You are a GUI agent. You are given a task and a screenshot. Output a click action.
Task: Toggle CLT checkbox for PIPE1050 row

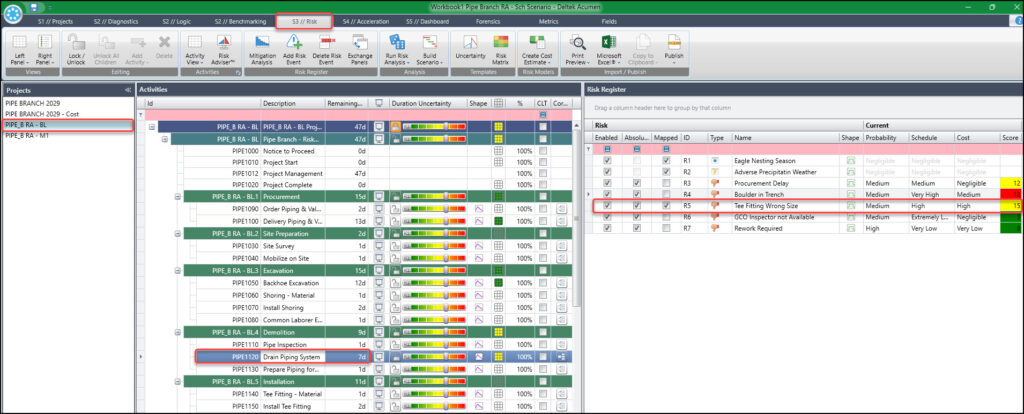click(541, 283)
